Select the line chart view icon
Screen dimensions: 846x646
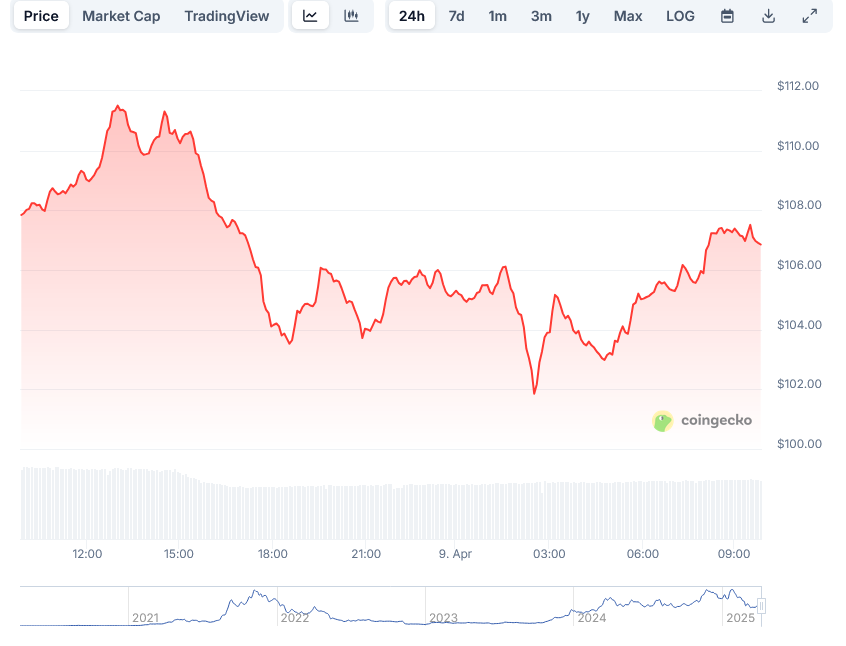pos(310,16)
